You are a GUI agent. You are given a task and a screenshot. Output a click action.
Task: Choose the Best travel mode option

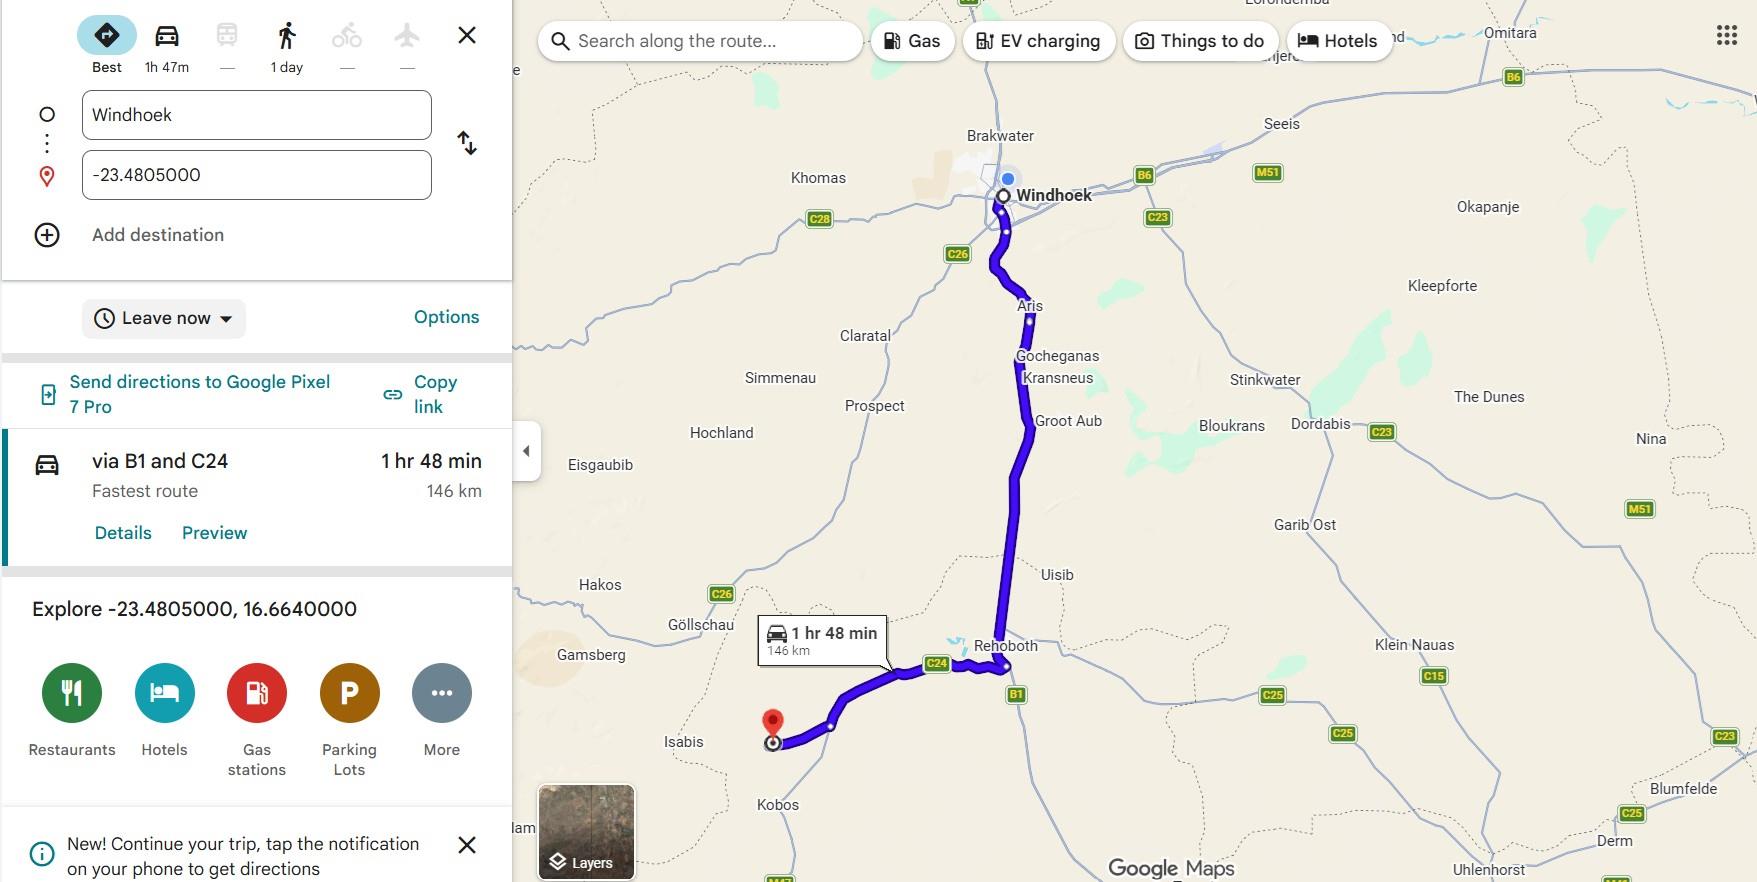tap(107, 36)
